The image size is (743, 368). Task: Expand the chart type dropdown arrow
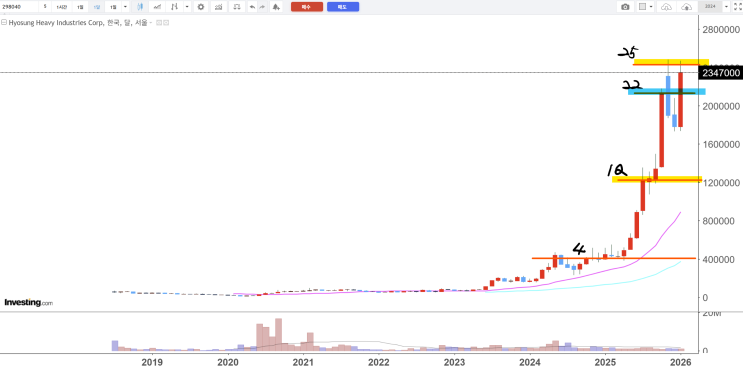tap(187, 7)
